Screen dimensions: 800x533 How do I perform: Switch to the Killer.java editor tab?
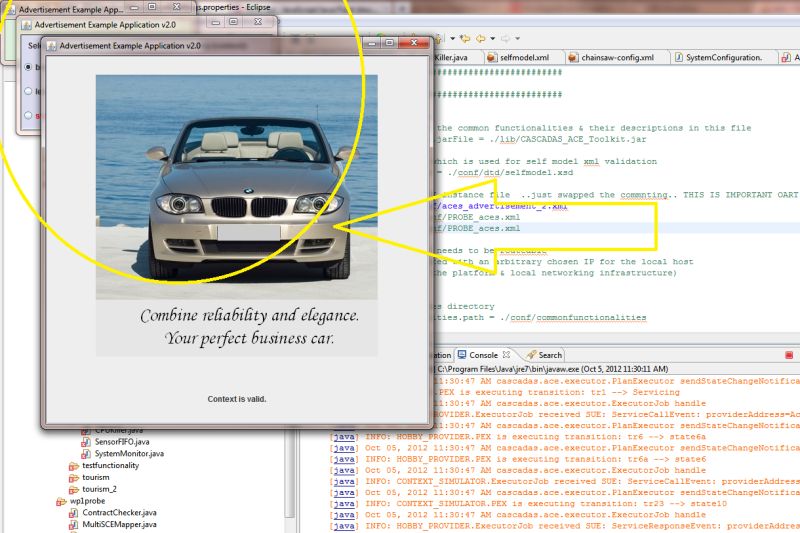tap(451, 58)
